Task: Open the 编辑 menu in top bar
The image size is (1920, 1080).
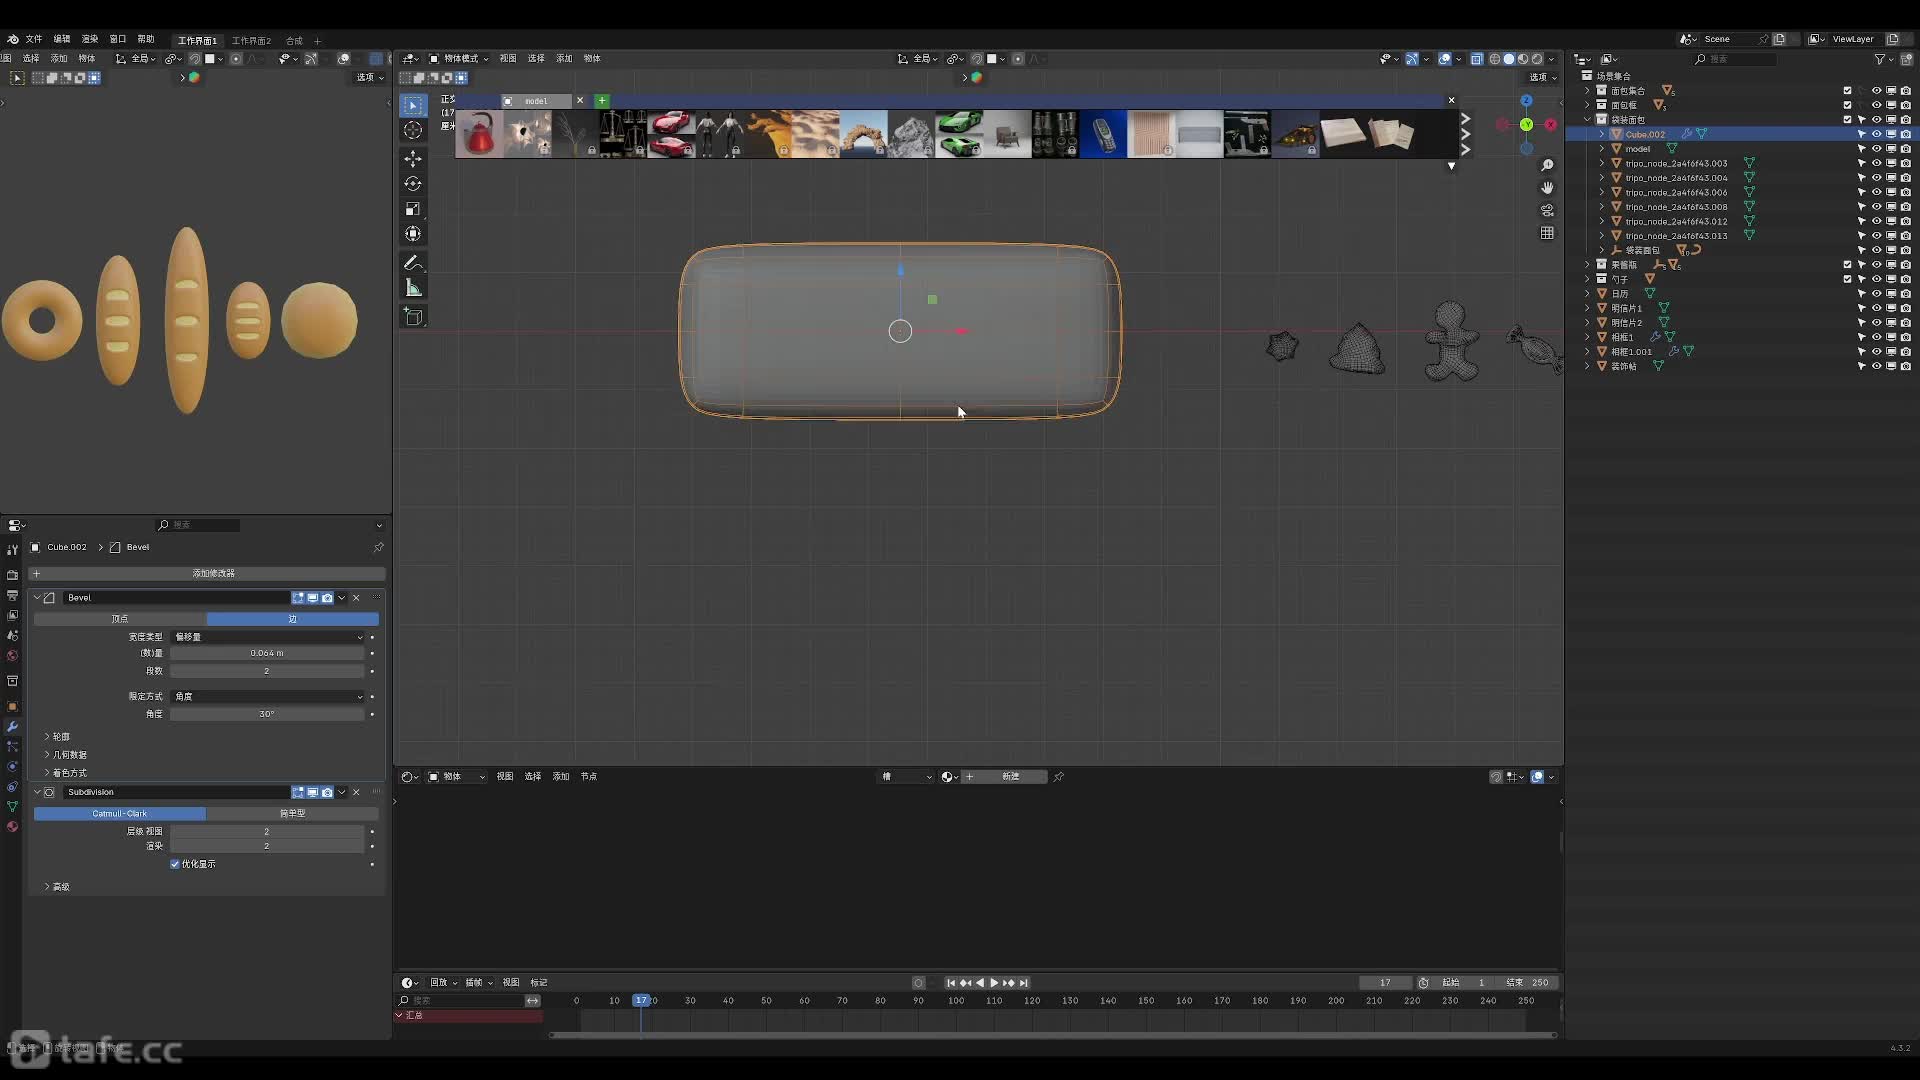Action: 62,39
